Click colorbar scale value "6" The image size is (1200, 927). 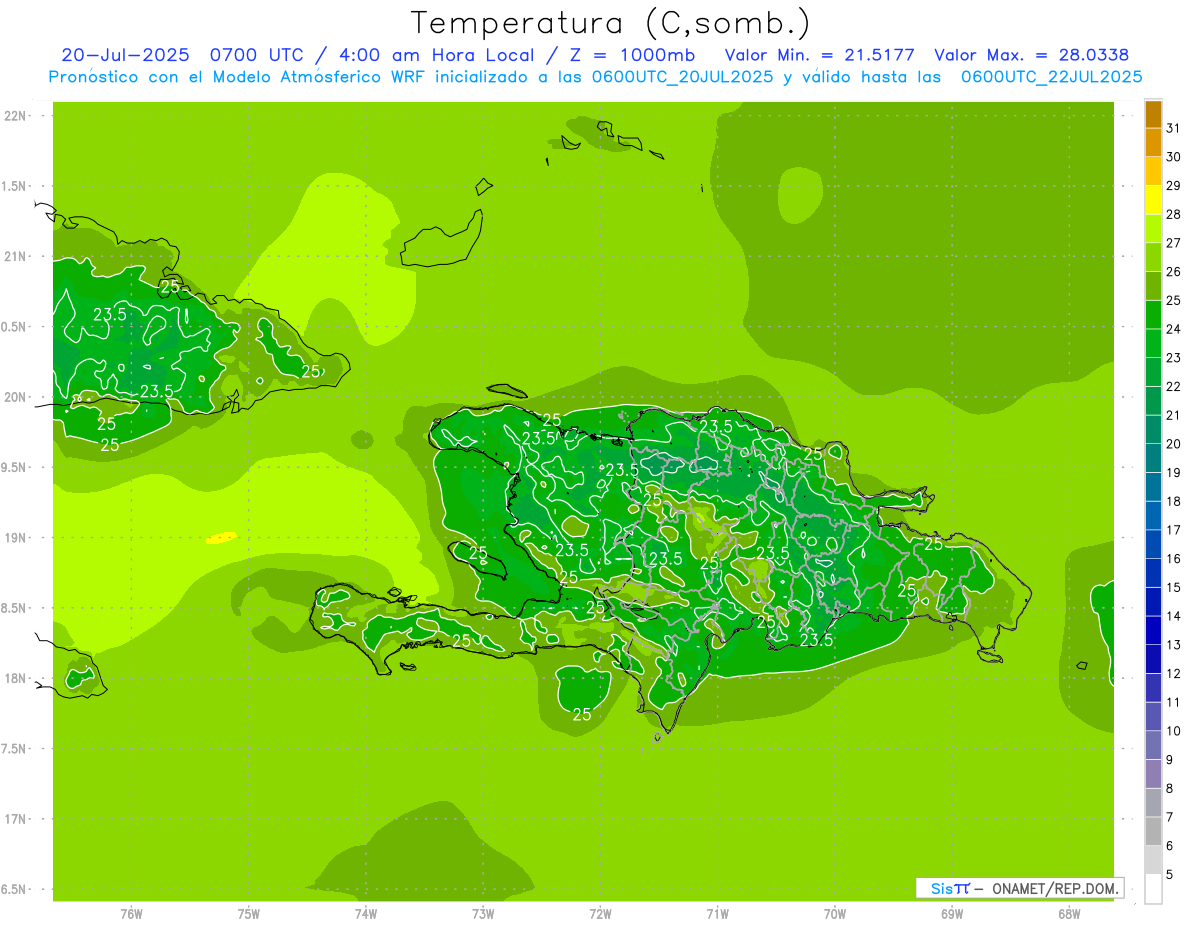pyautogui.click(x=1170, y=846)
